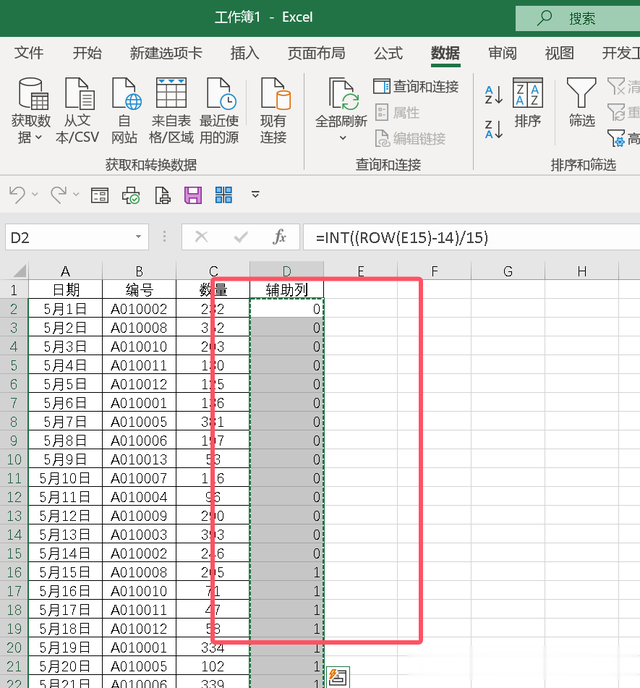Select column D header
Screen dimensions: 640x688
point(286,271)
